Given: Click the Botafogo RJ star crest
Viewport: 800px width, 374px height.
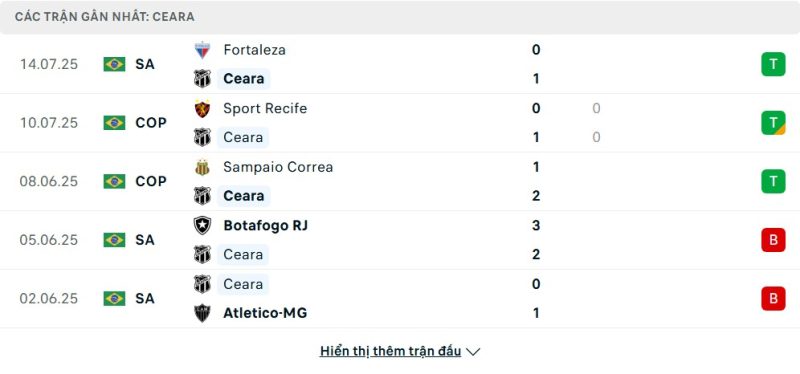Looking at the screenshot, I should click(203, 226).
